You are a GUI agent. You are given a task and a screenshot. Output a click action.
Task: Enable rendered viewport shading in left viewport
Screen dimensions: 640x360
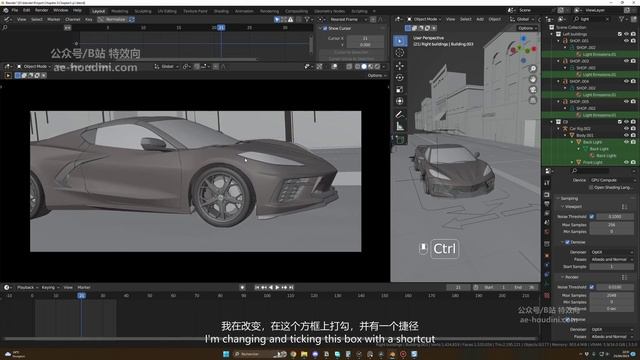(x=377, y=67)
